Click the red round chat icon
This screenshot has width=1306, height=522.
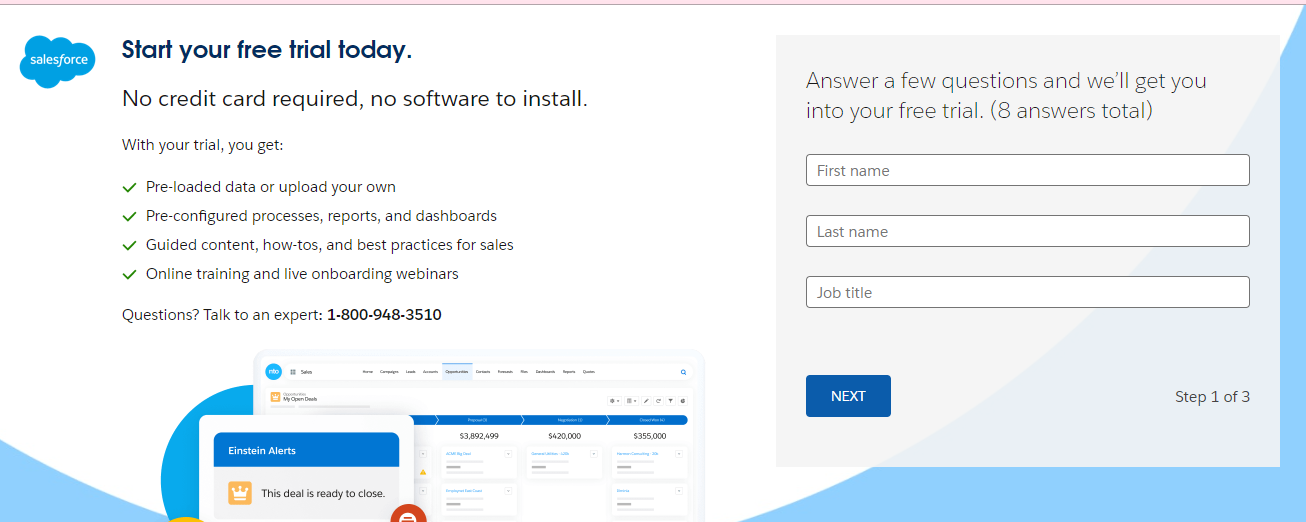[x=408, y=515]
